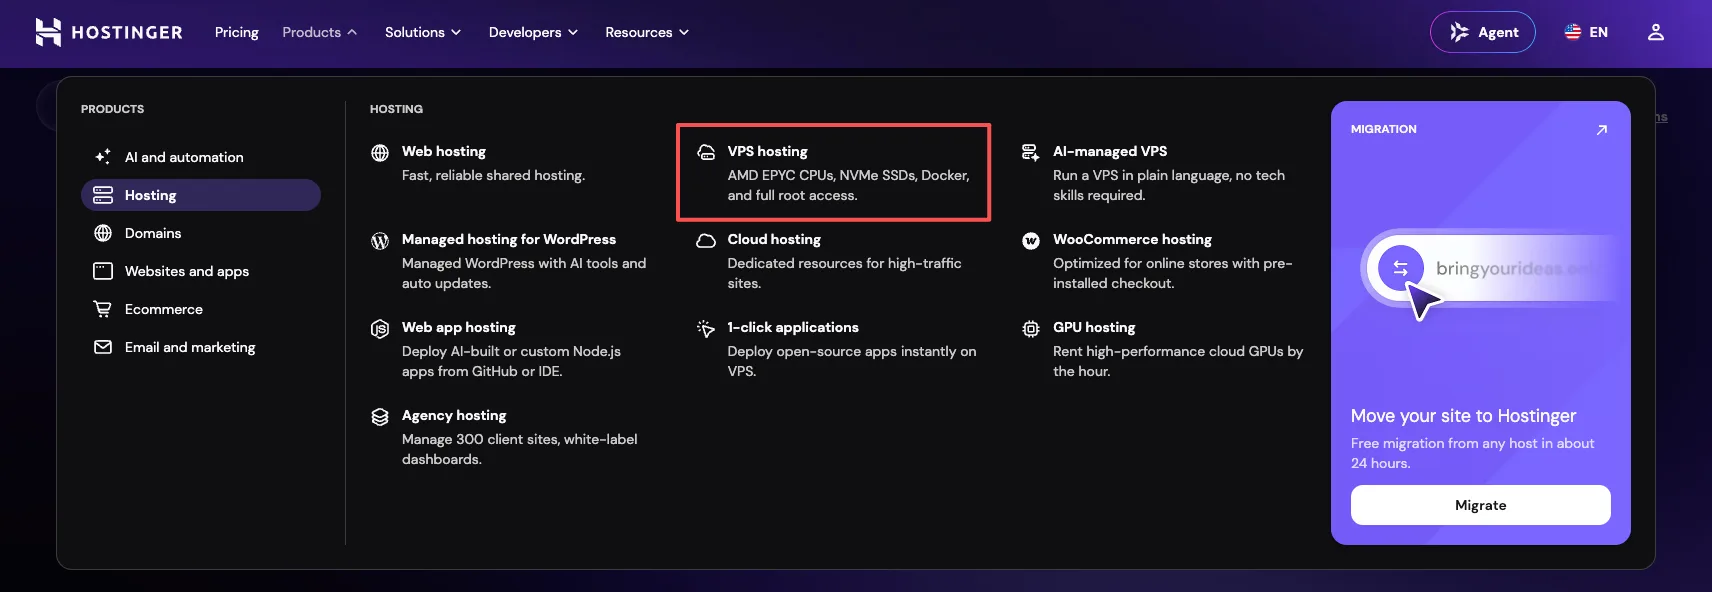Click 'Free migration from any host' text
The height and width of the screenshot is (592, 1712).
pos(1473,453)
